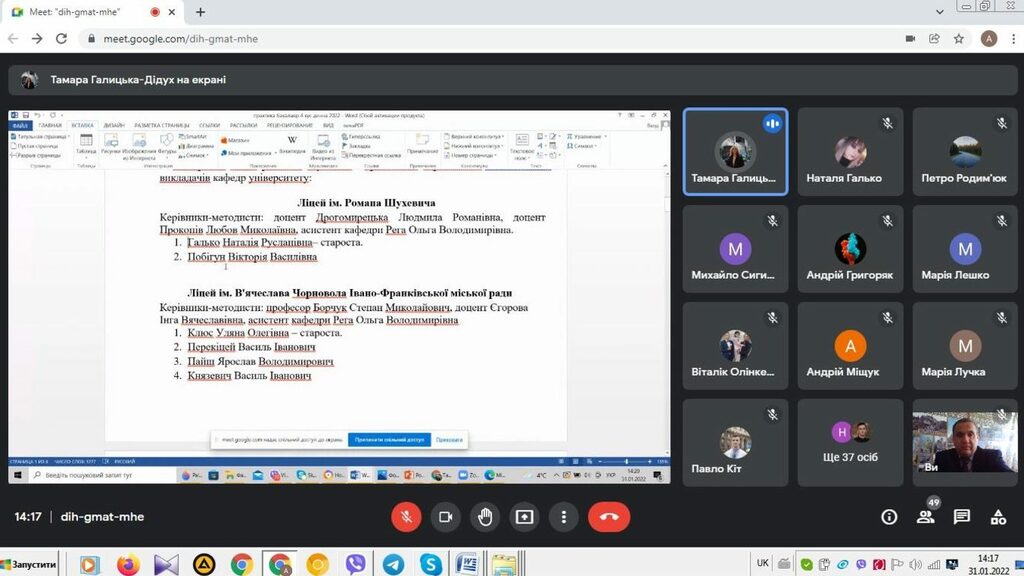Show the participants list with 49 people

[926, 517]
